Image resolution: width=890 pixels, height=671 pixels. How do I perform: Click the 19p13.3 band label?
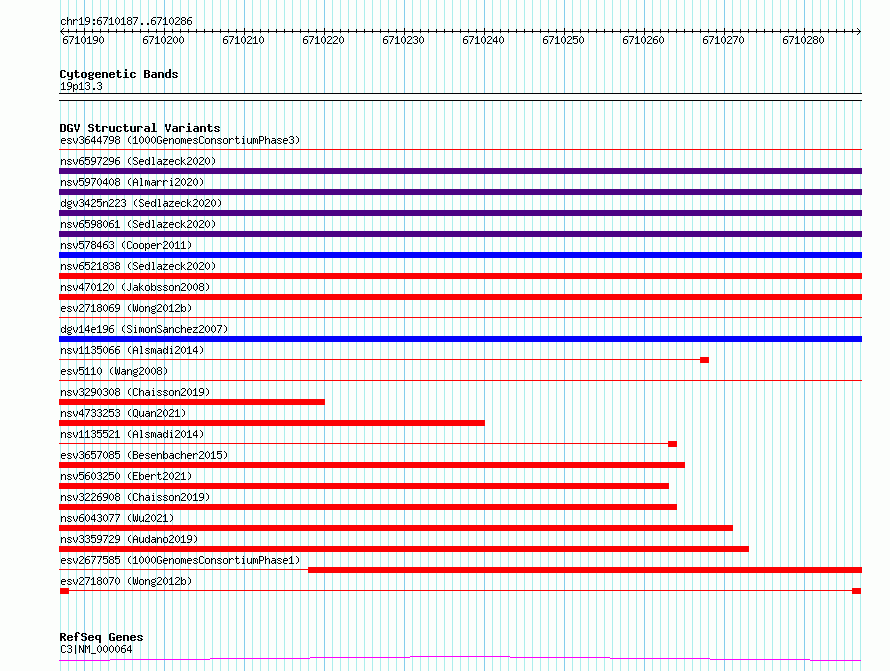point(81,86)
